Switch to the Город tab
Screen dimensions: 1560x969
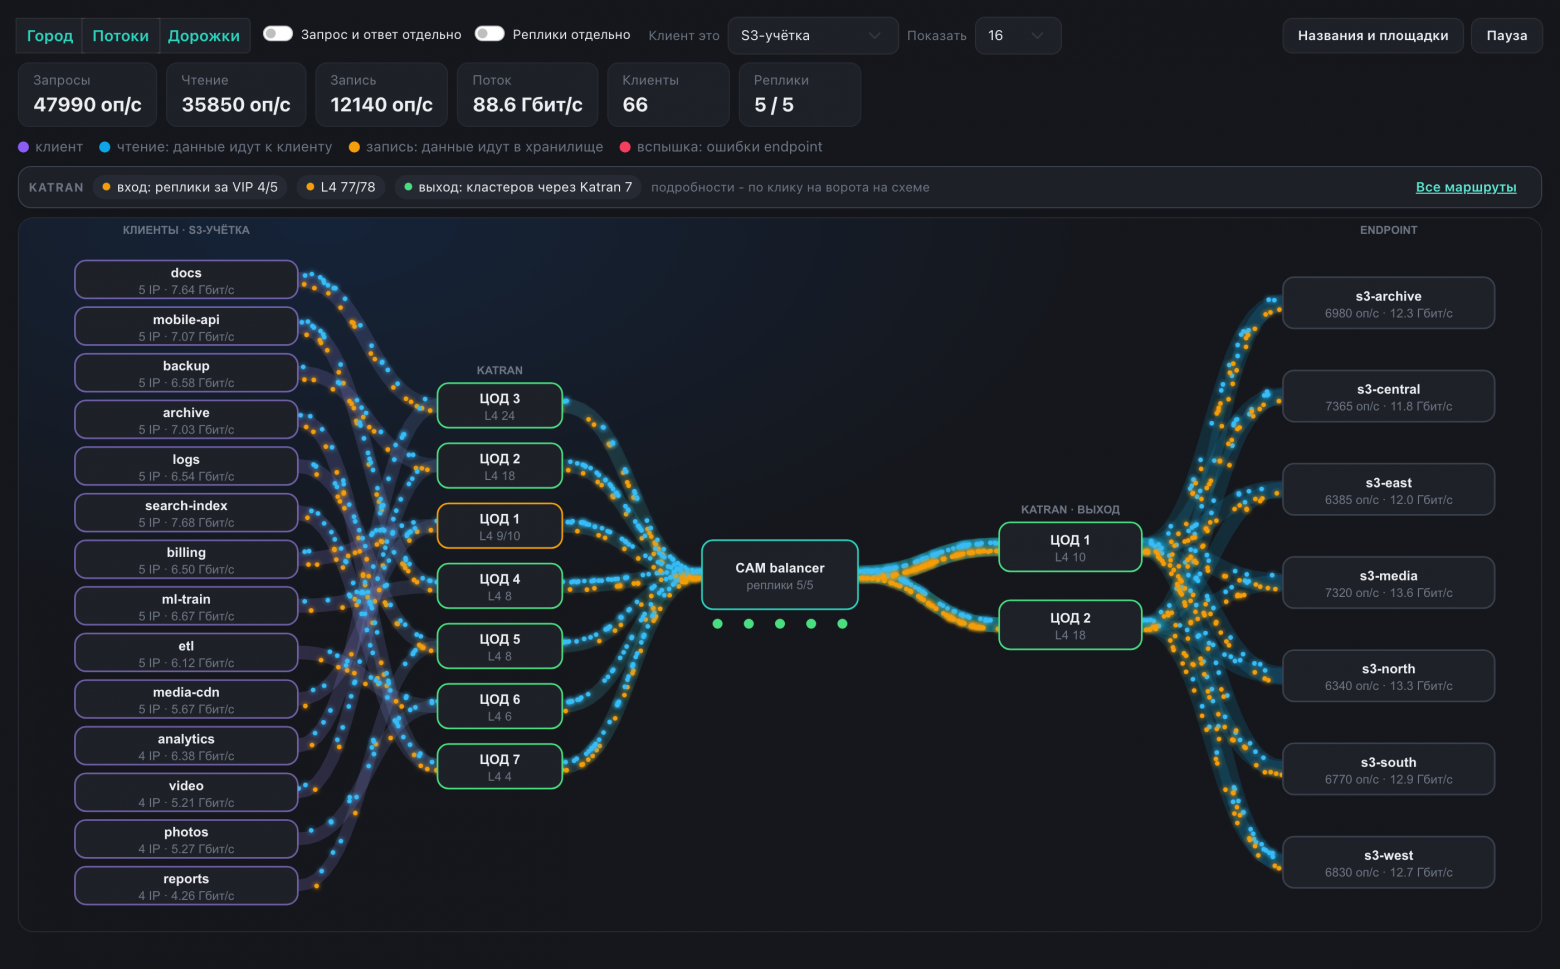50,36
